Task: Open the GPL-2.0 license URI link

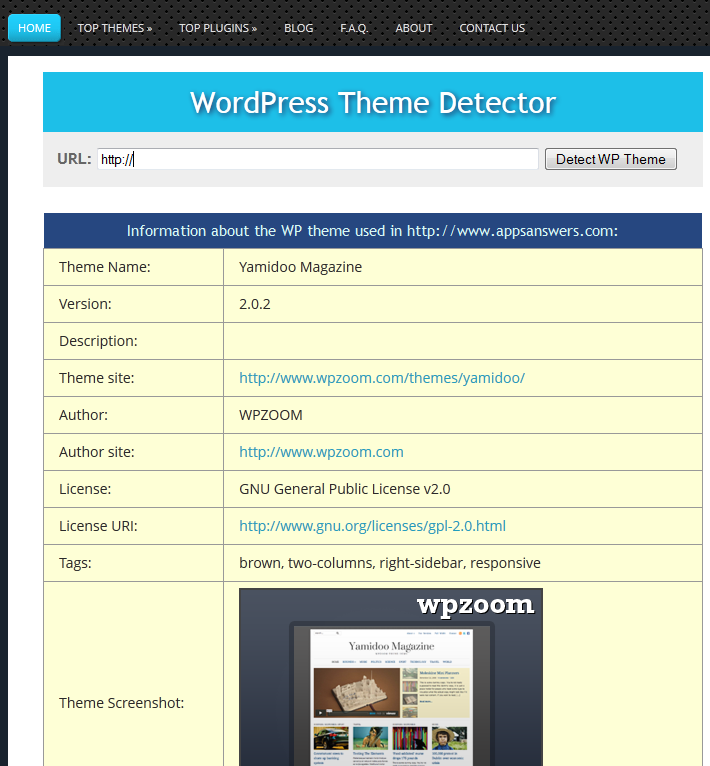Action: click(372, 526)
